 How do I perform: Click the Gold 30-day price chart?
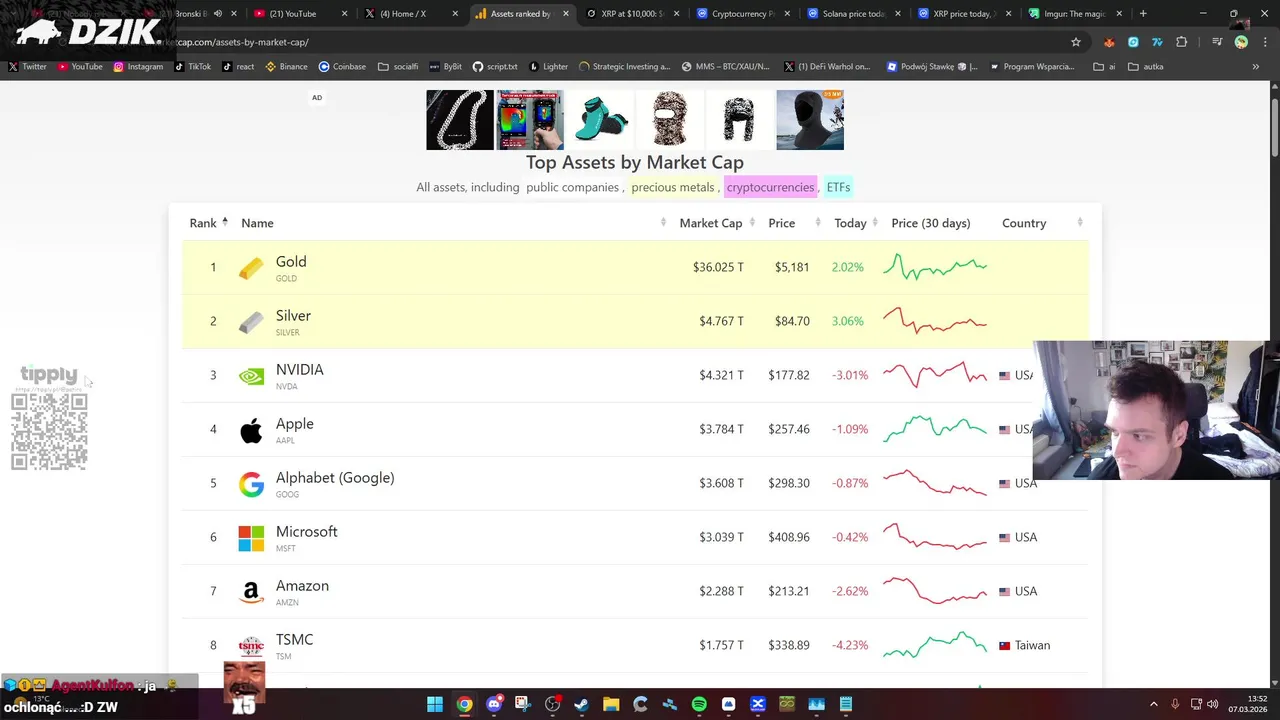[935, 267]
